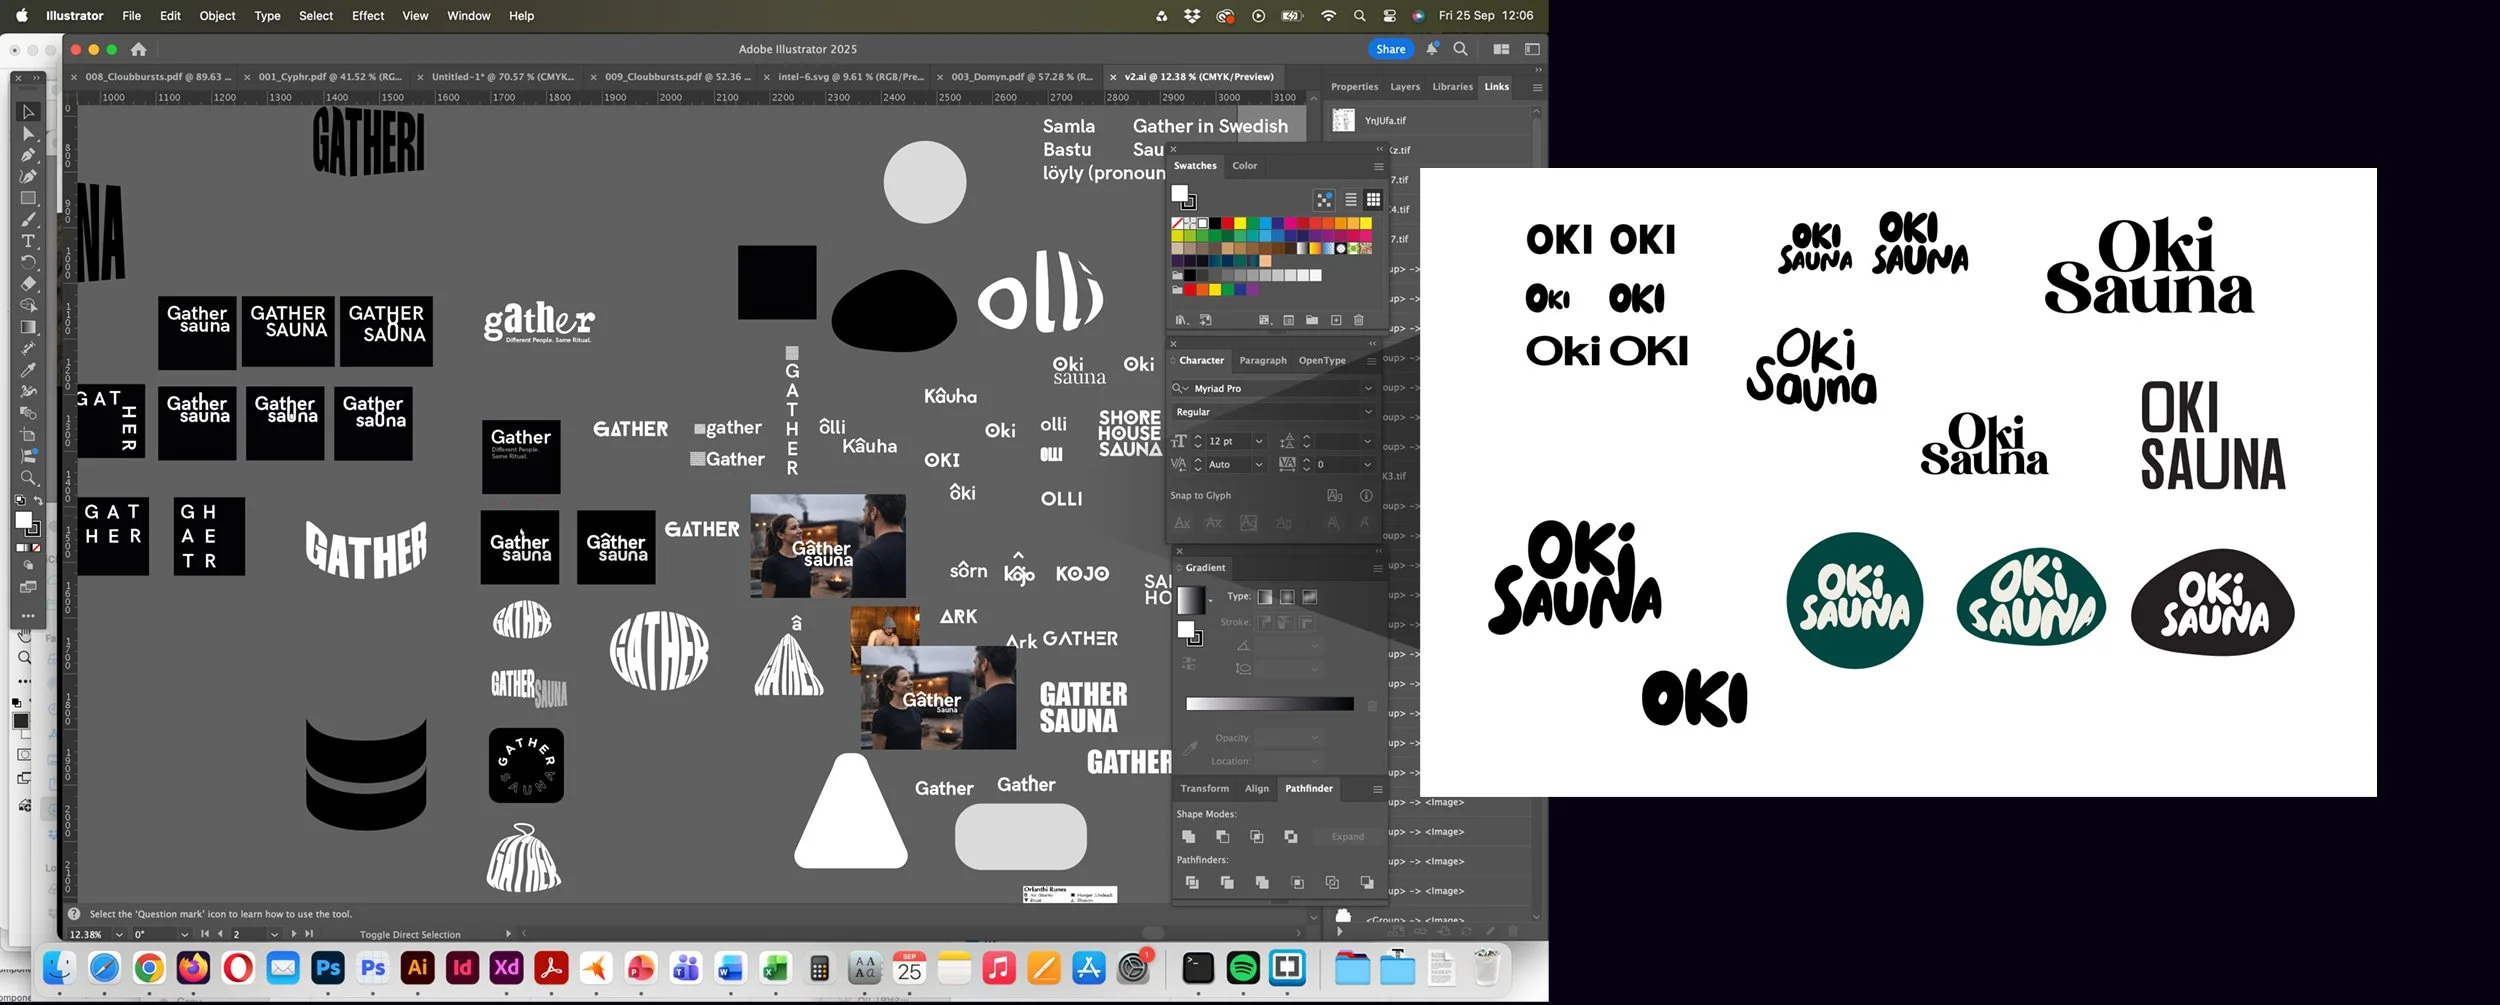
Task: Select the Pen tool
Action: click(x=28, y=155)
